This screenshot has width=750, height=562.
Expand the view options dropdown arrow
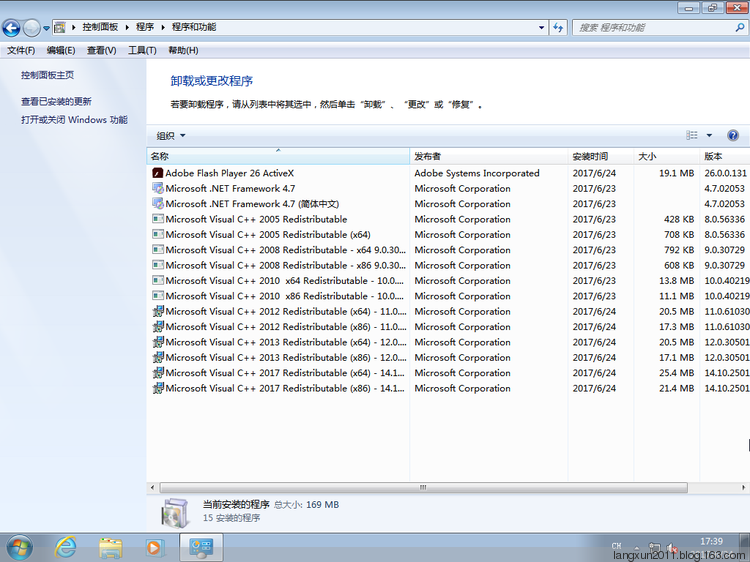tap(709, 136)
